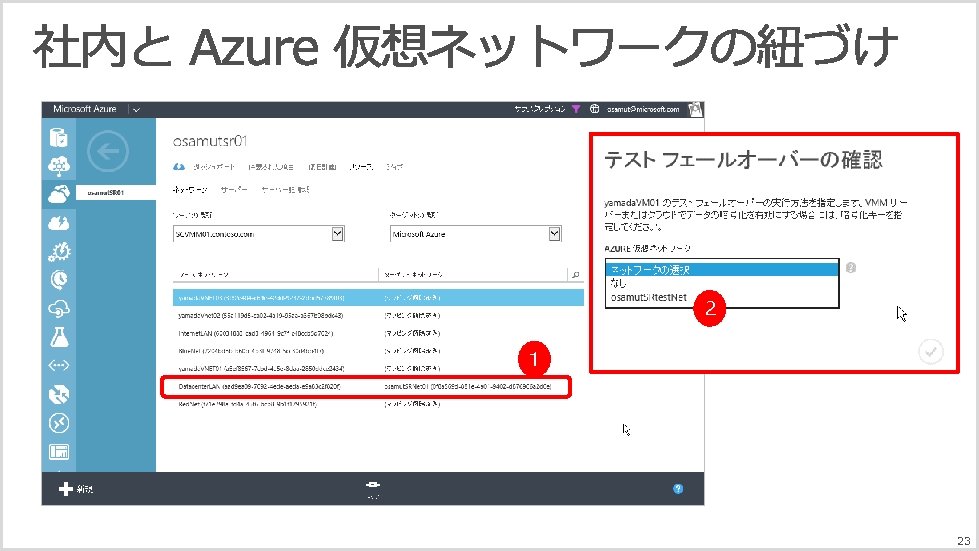Select the highlighted yamadavNET03 network row
This screenshot has width=979, height=551.
tap(378, 298)
